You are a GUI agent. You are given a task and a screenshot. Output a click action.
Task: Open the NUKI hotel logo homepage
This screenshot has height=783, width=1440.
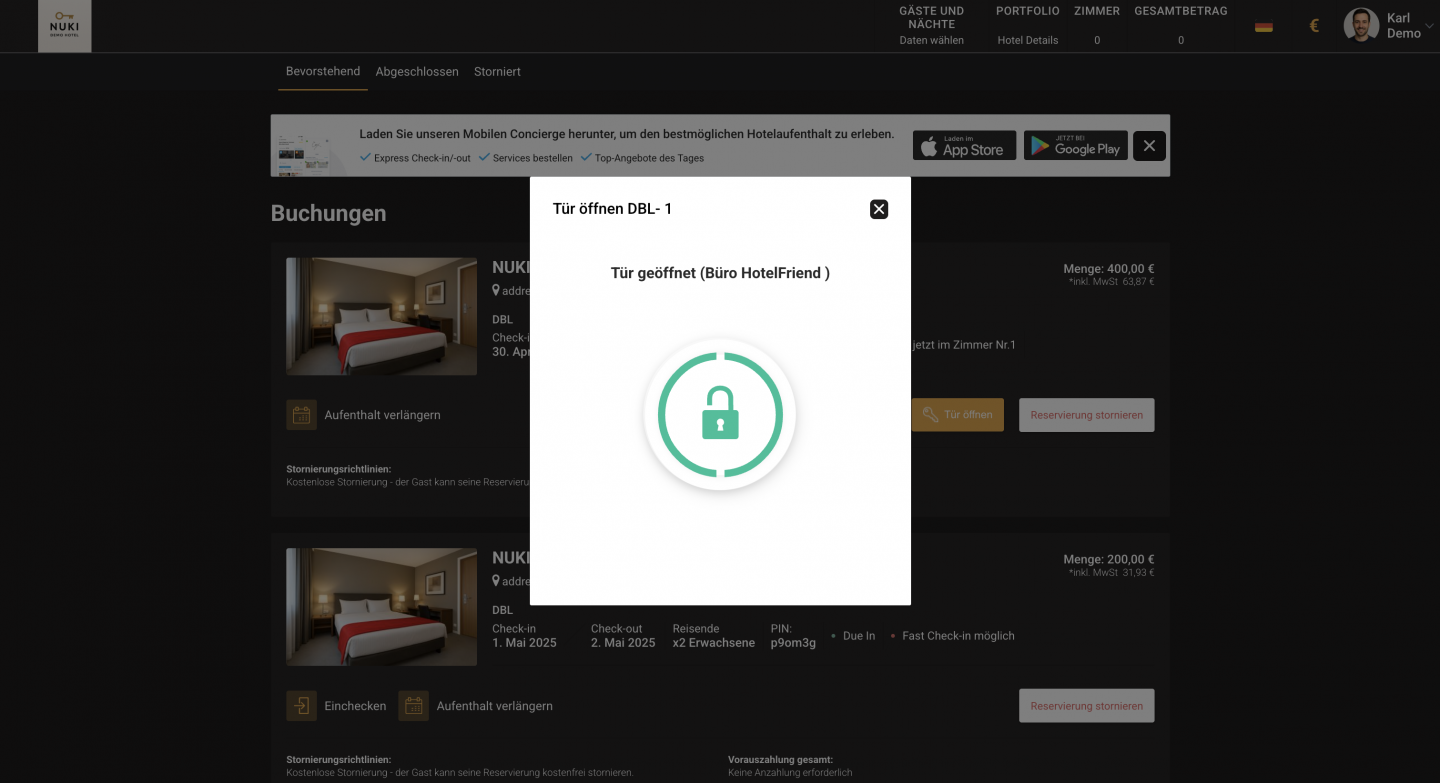point(65,26)
